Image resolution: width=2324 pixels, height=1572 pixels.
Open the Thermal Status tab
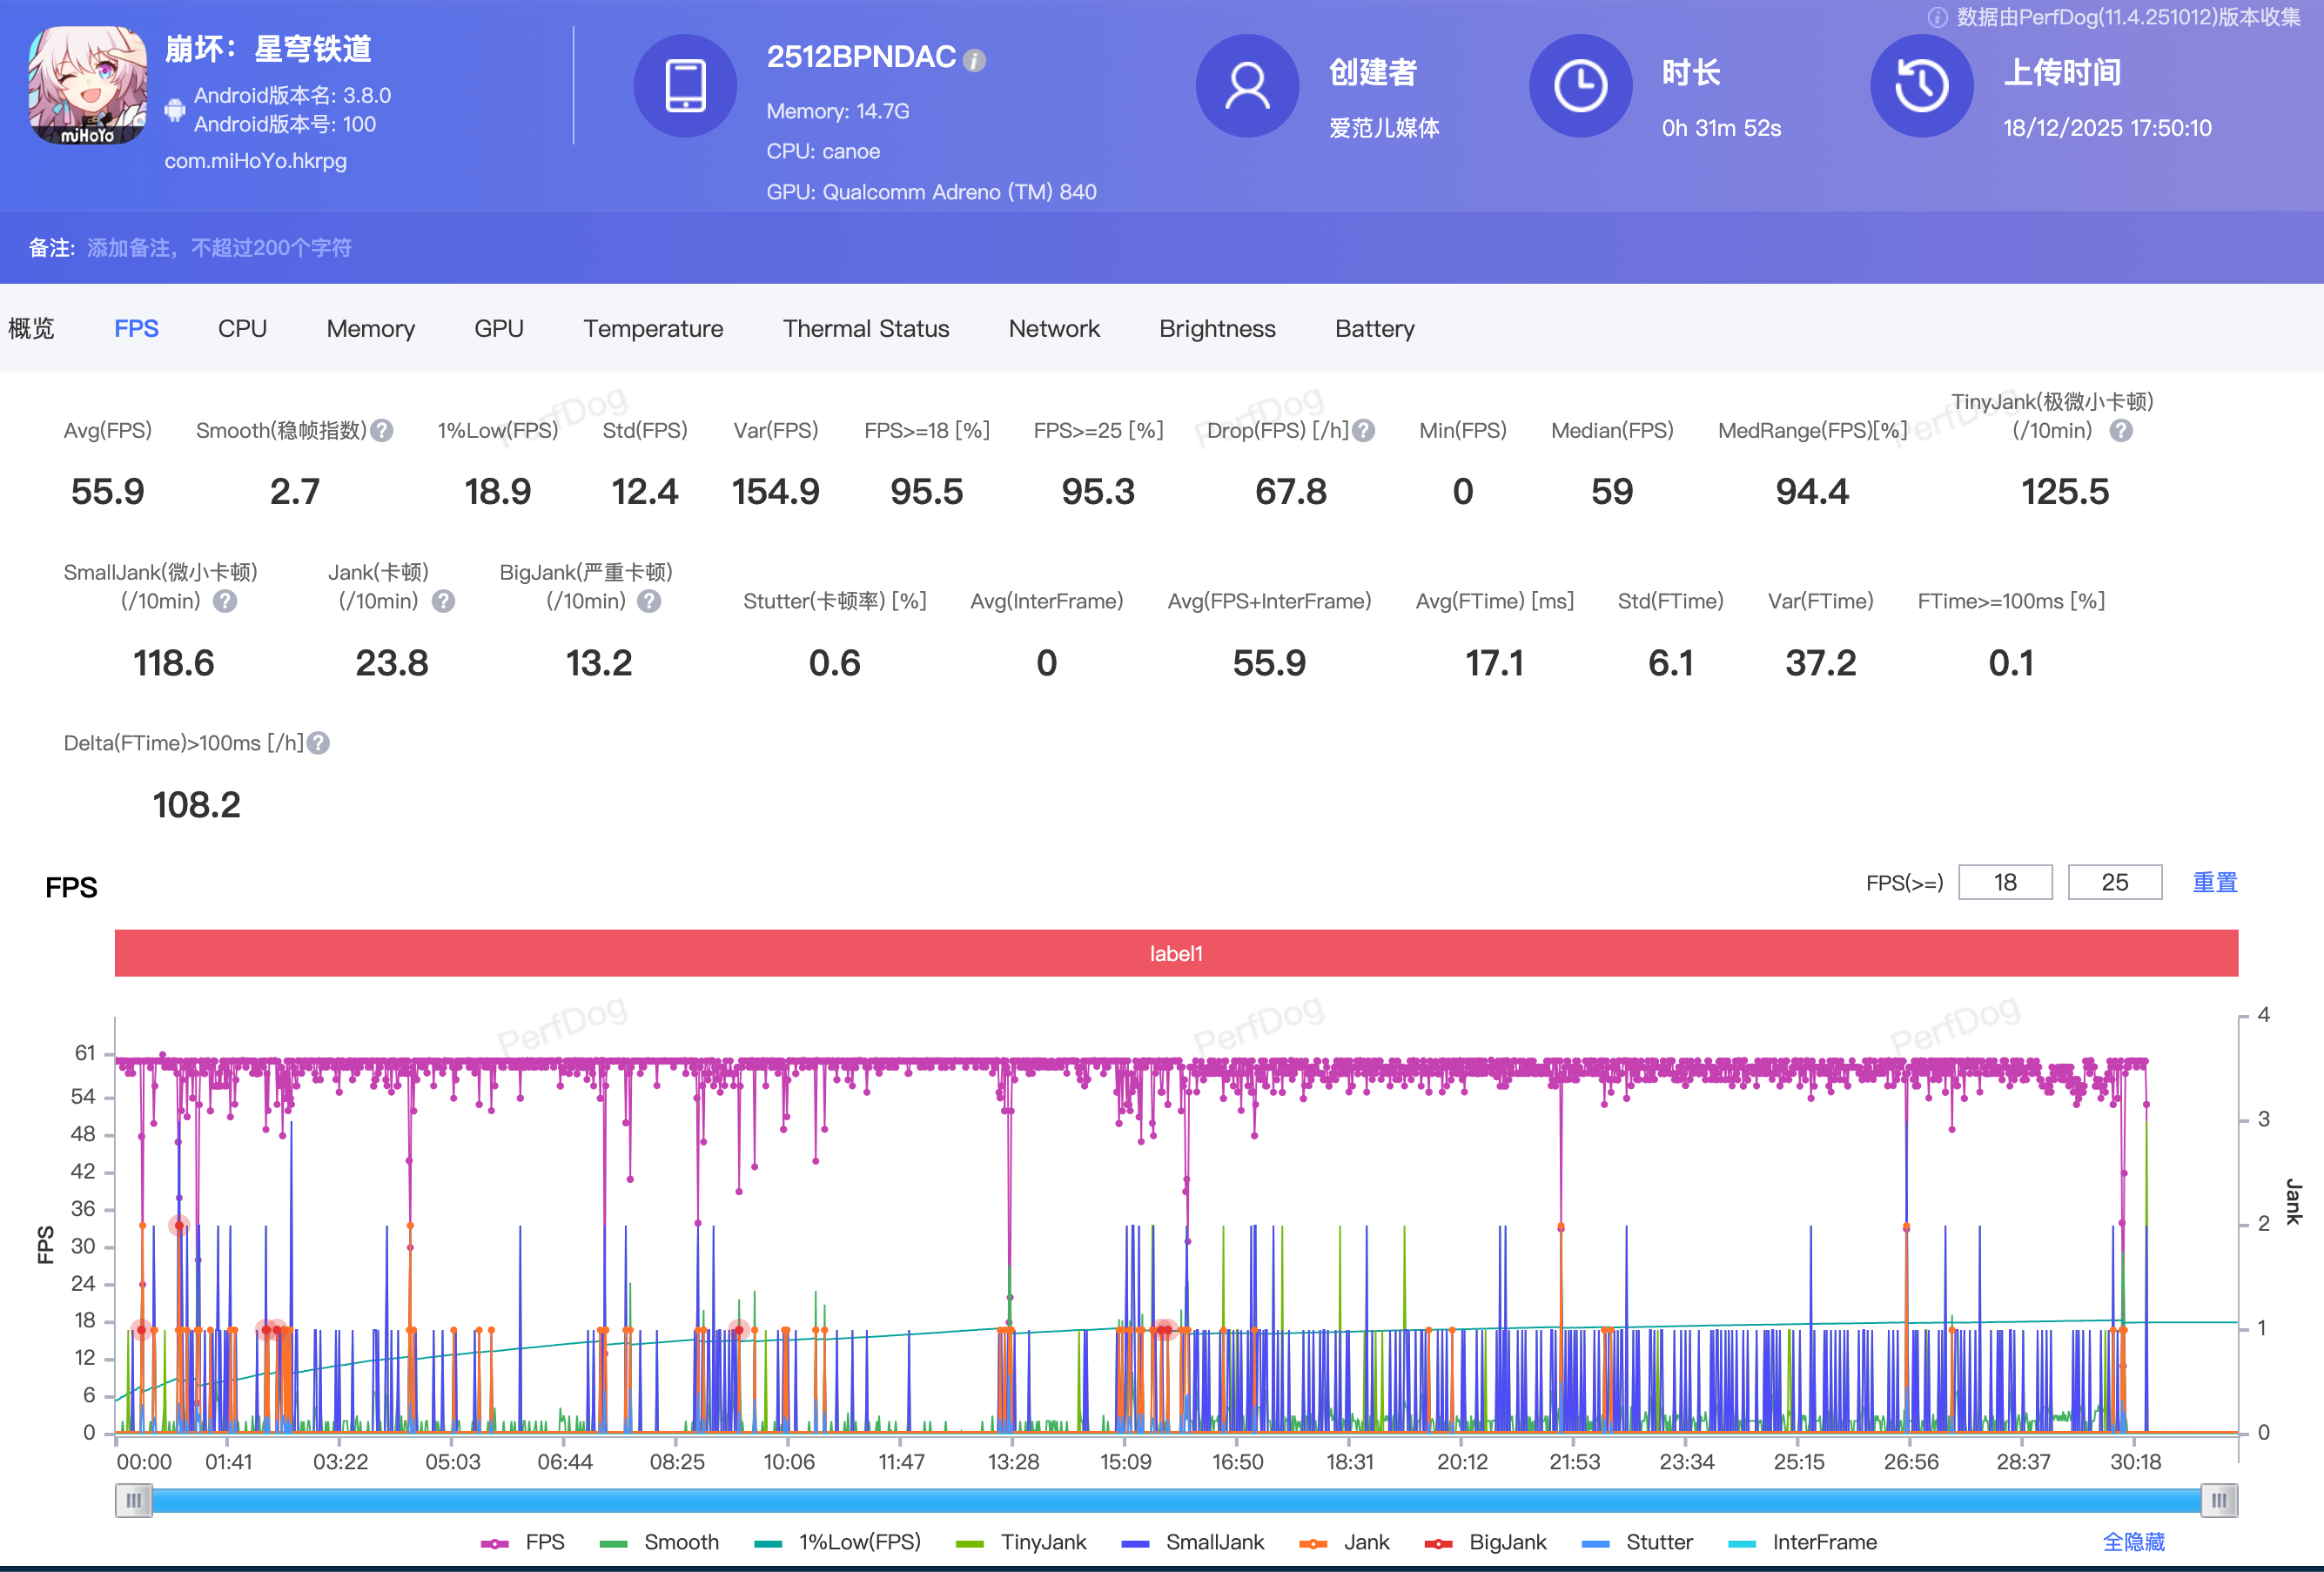point(865,329)
